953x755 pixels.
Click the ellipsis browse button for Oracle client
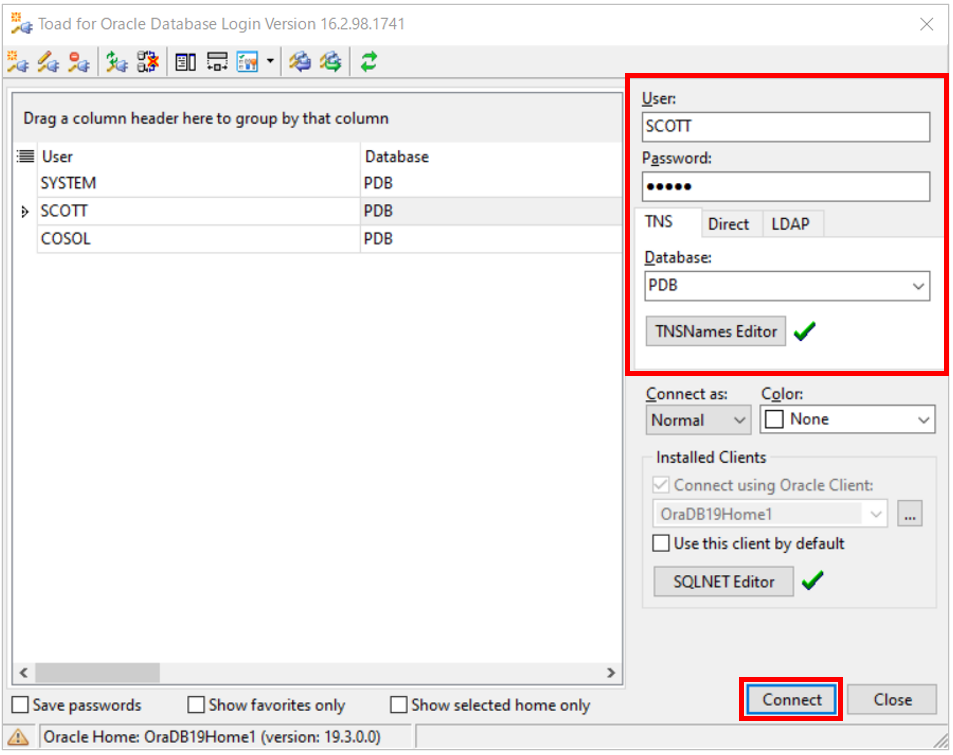910,514
